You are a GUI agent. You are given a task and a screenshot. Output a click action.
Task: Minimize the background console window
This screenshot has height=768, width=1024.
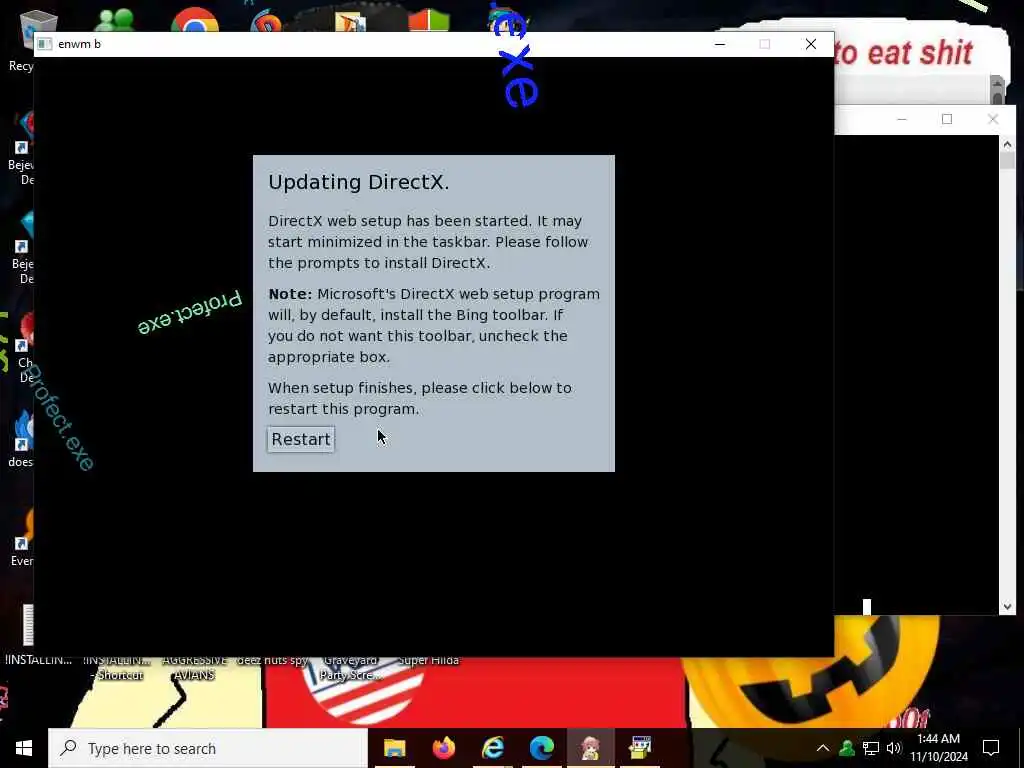[x=902, y=119]
